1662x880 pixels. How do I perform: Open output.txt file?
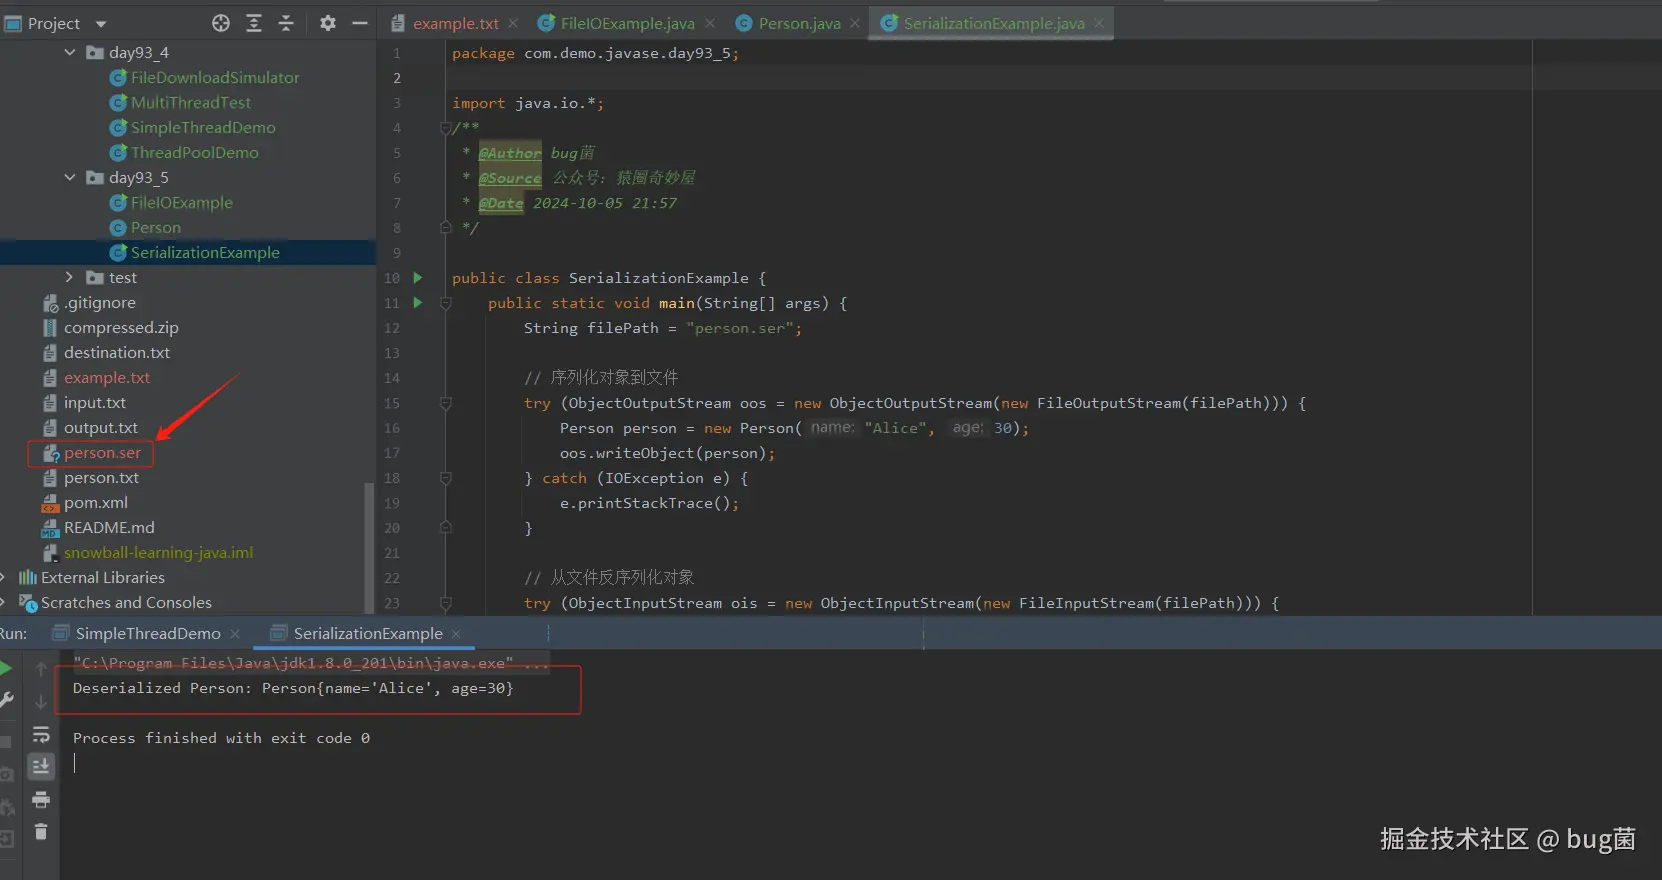tap(100, 427)
